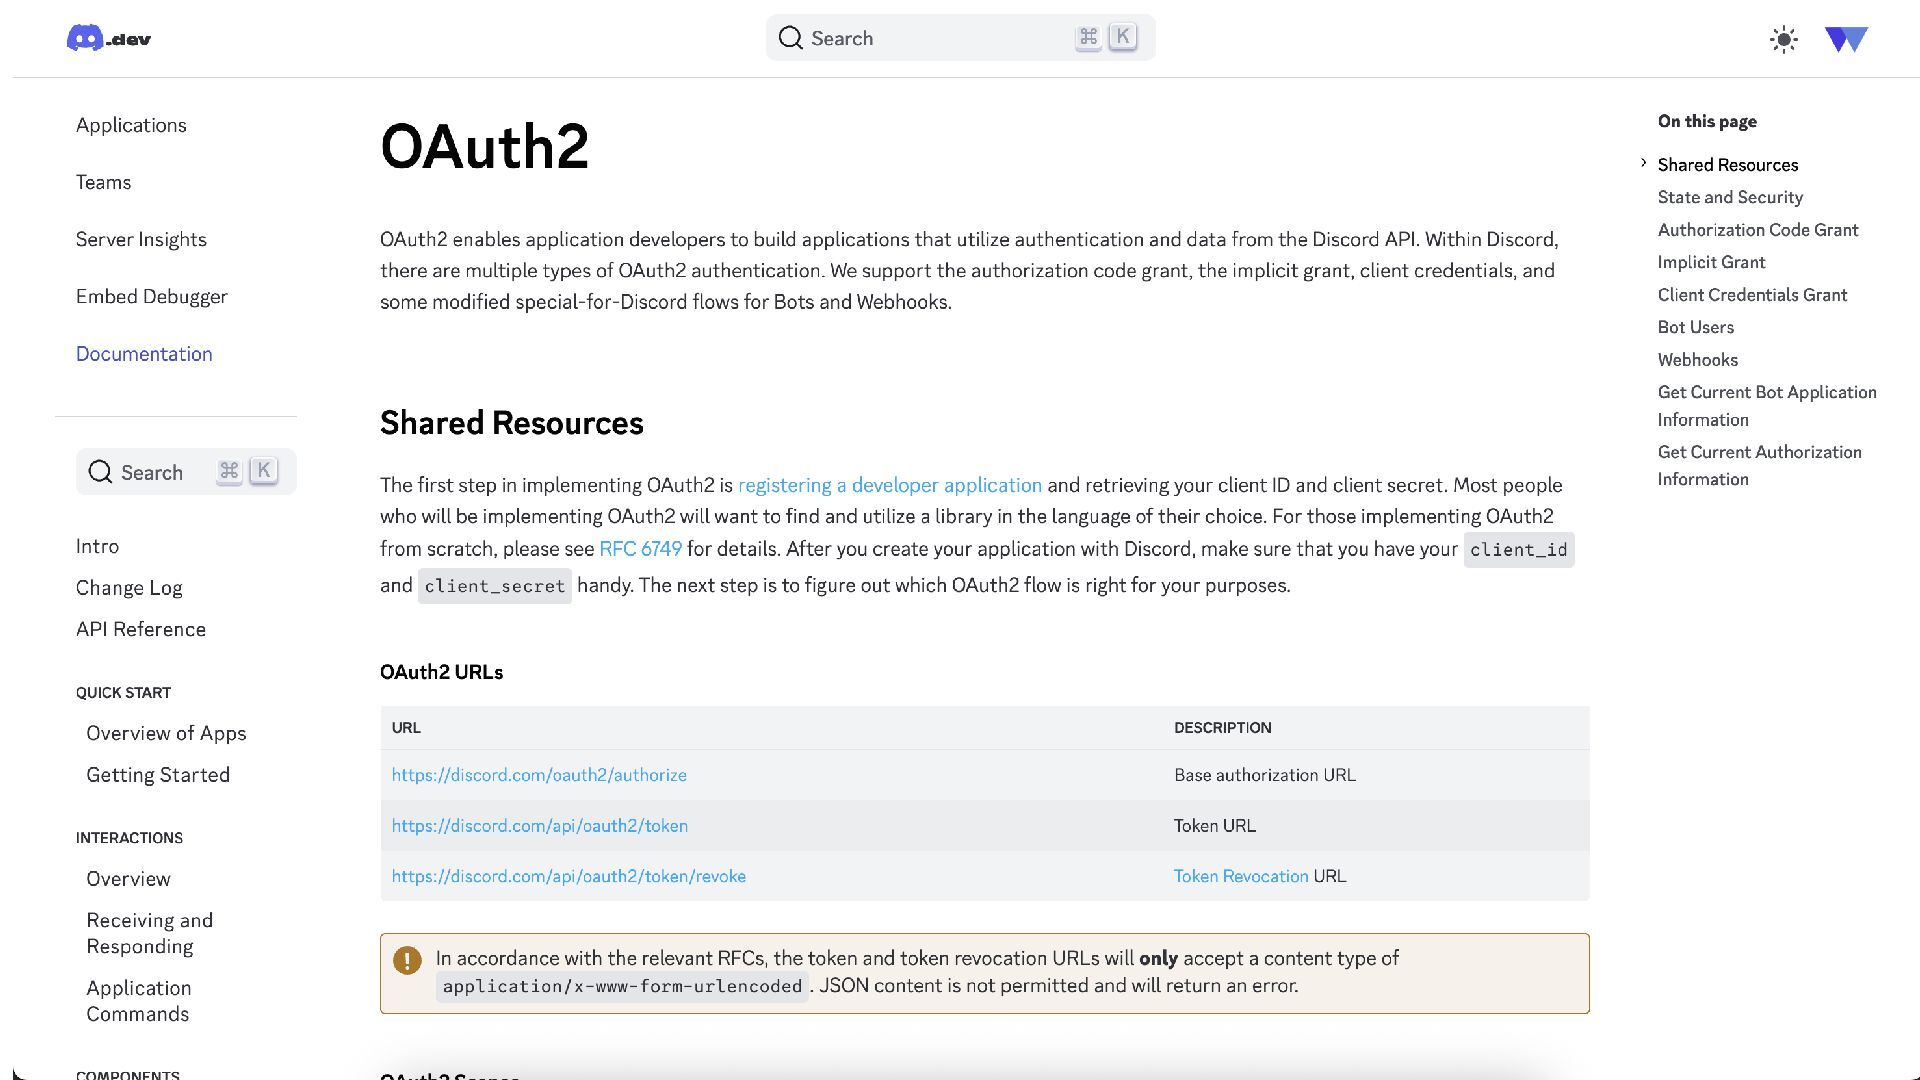The image size is (1920, 1080).
Task: Click the warning exclamation icon in notice
Action: (x=407, y=960)
